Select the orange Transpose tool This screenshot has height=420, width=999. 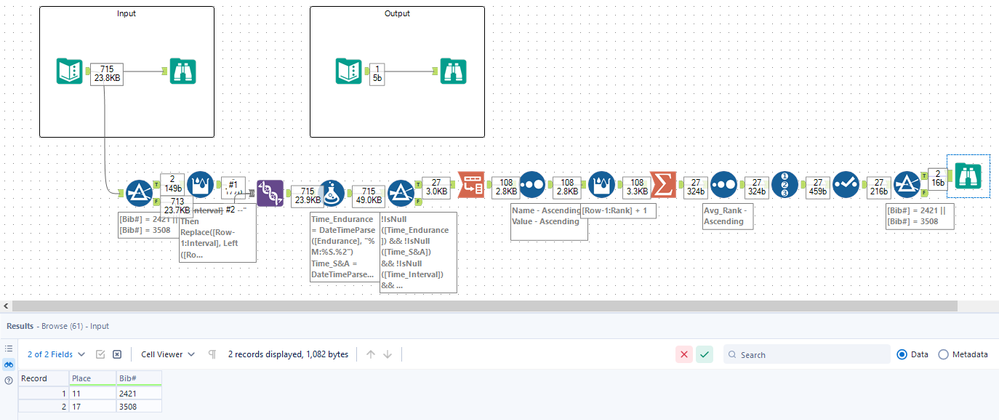point(471,184)
